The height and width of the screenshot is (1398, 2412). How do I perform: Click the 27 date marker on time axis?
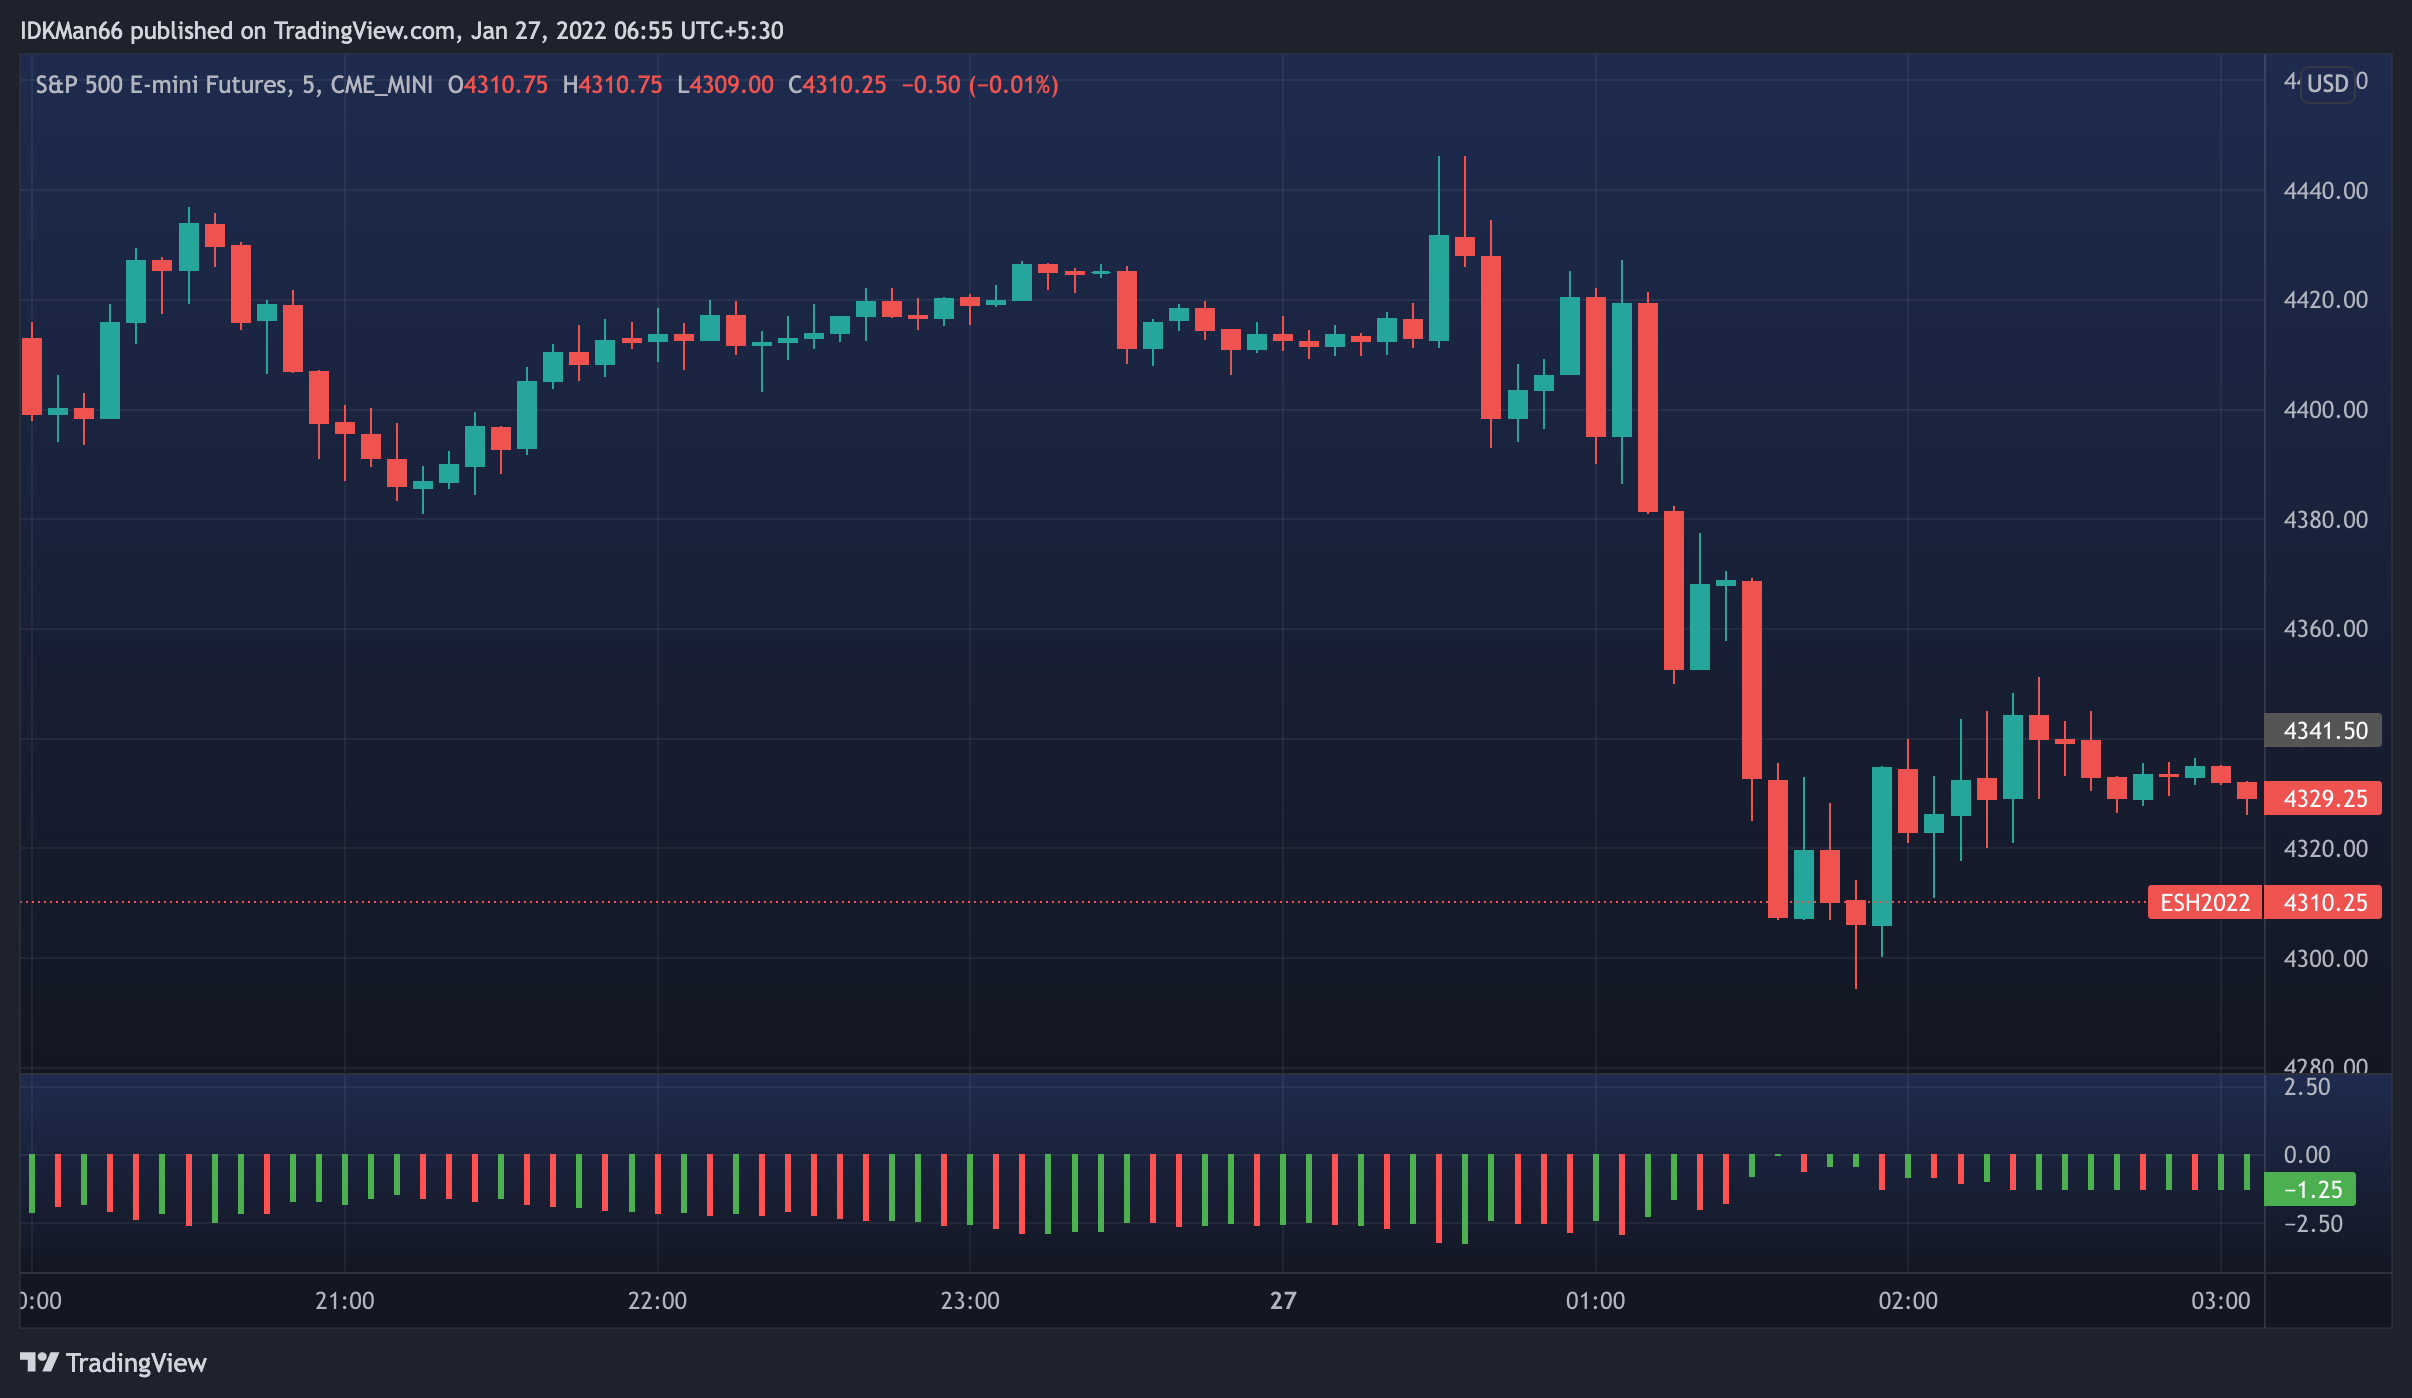click(x=1283, y=1301)
